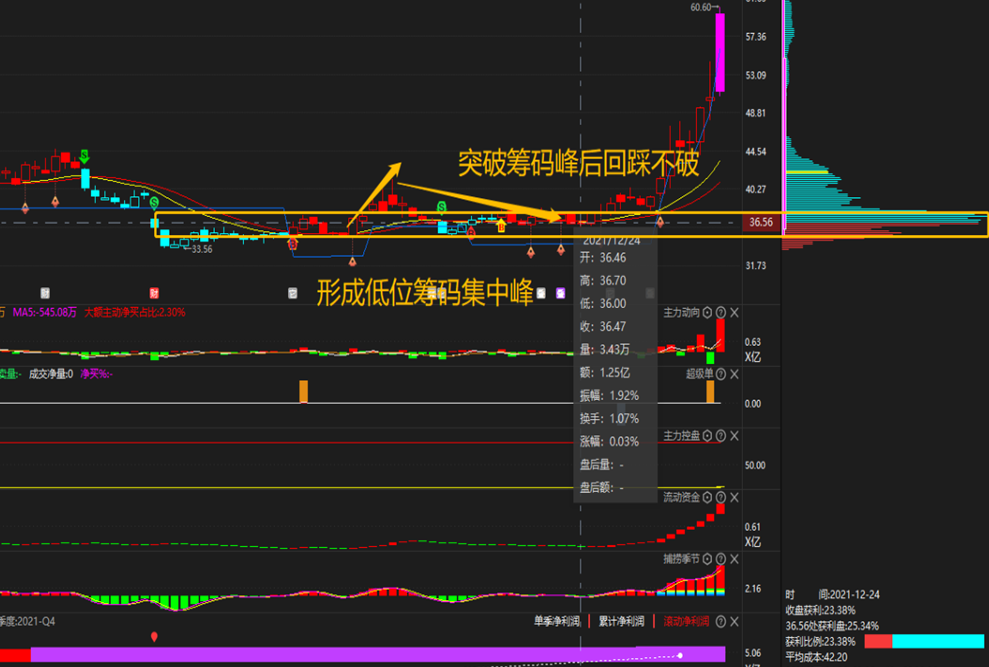This screenshot has width=989, height=667.
Task: Show help for the net profit panel
Action: point(721,622)
